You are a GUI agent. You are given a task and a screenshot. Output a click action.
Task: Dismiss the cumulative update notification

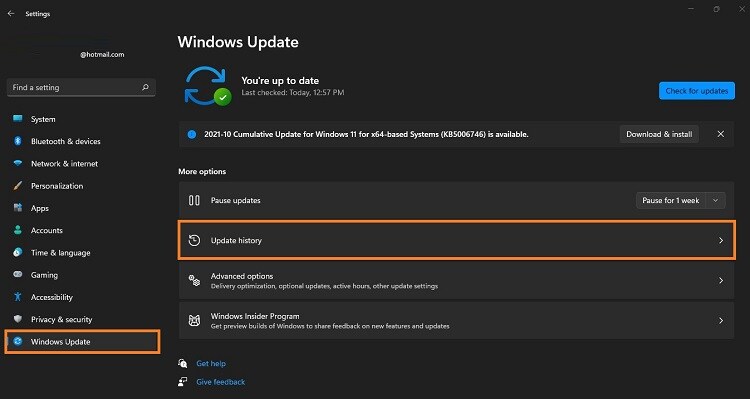point(721,134)
